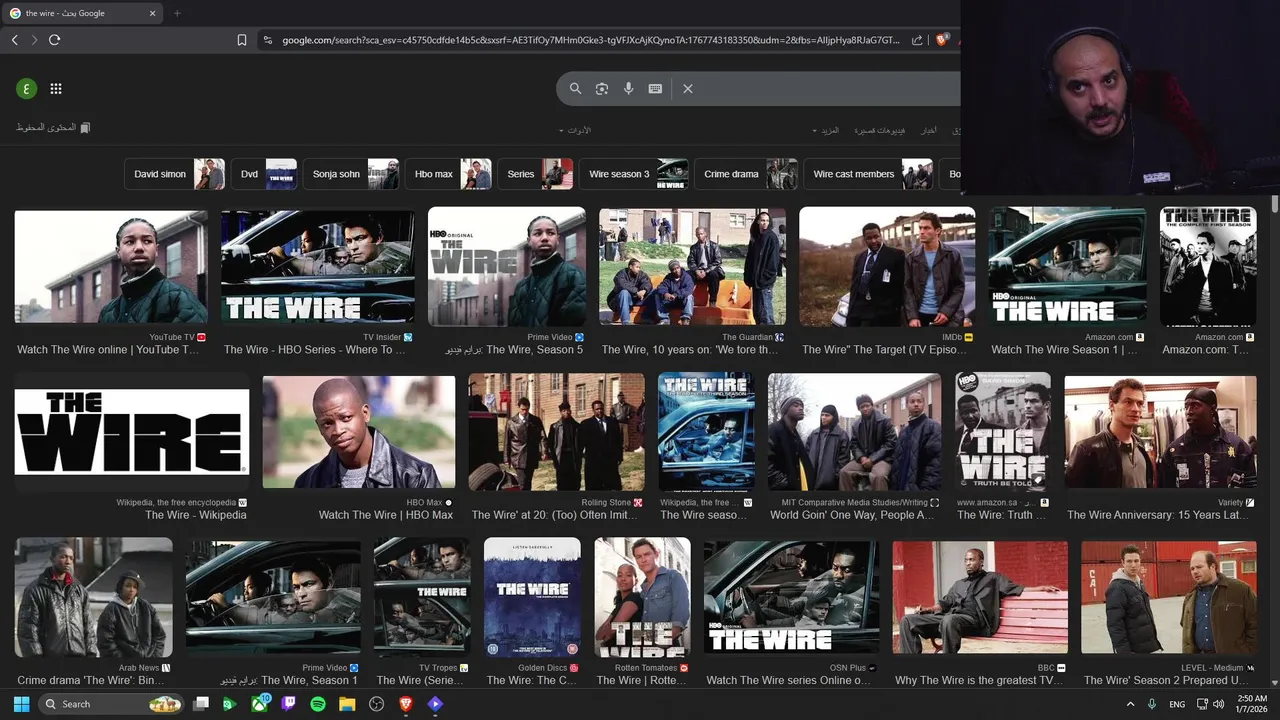Open the MIT 'World Goin' One Way' image
This screenshot has height=720, width=1280.
pyautogui.click(x=854, y=432)
